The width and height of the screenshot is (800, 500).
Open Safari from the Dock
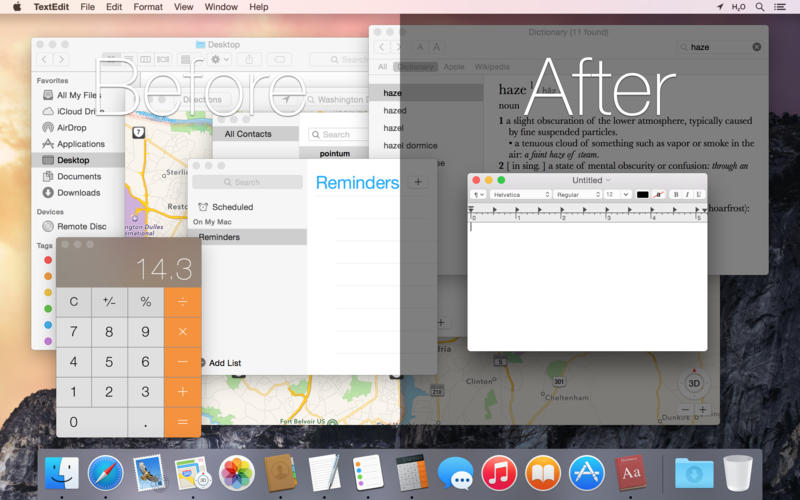pos(105,472)
